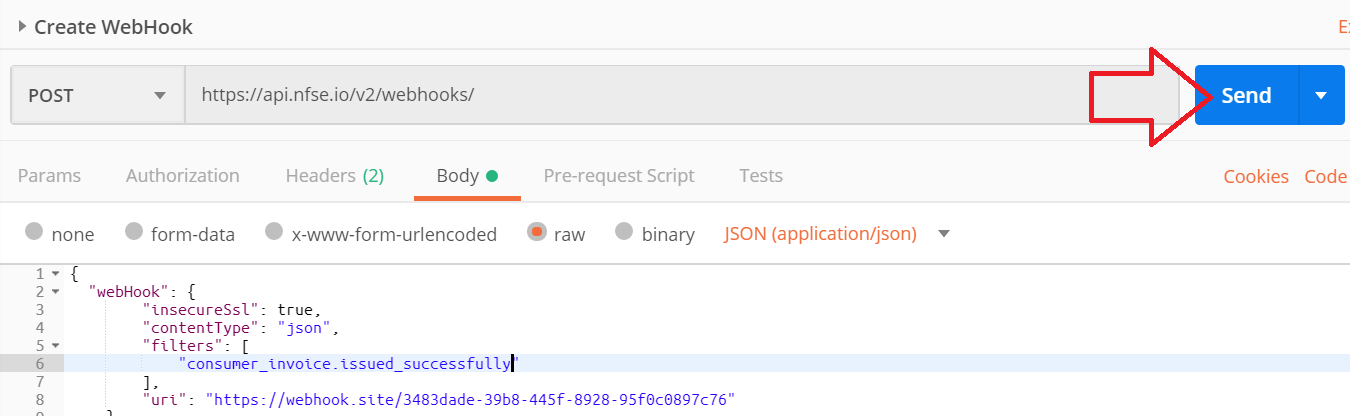Open the Send options arrow
The height and width of the screenshot is (416, 1350).
(x=1321, y=96)
